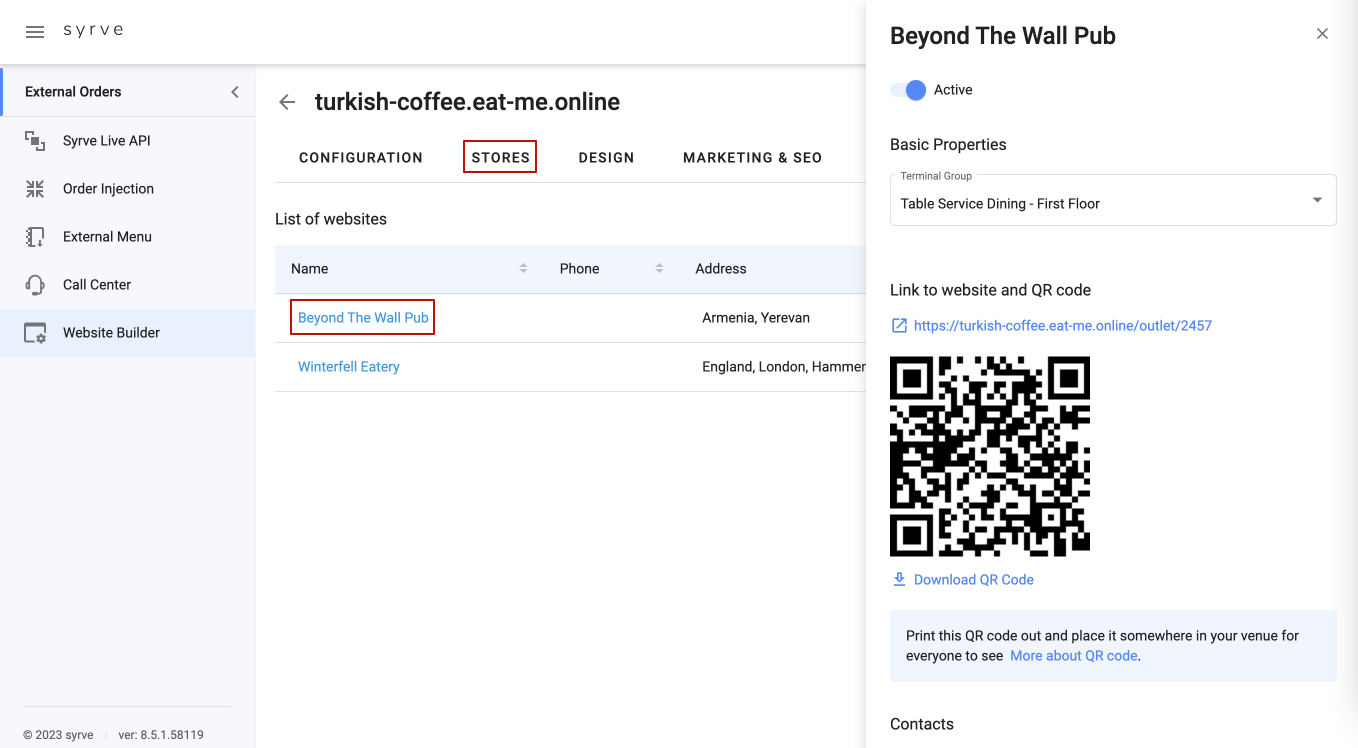This screenshot has height=748, width=1358.
Task: Click the QR code image
Action: pos(989,456)
